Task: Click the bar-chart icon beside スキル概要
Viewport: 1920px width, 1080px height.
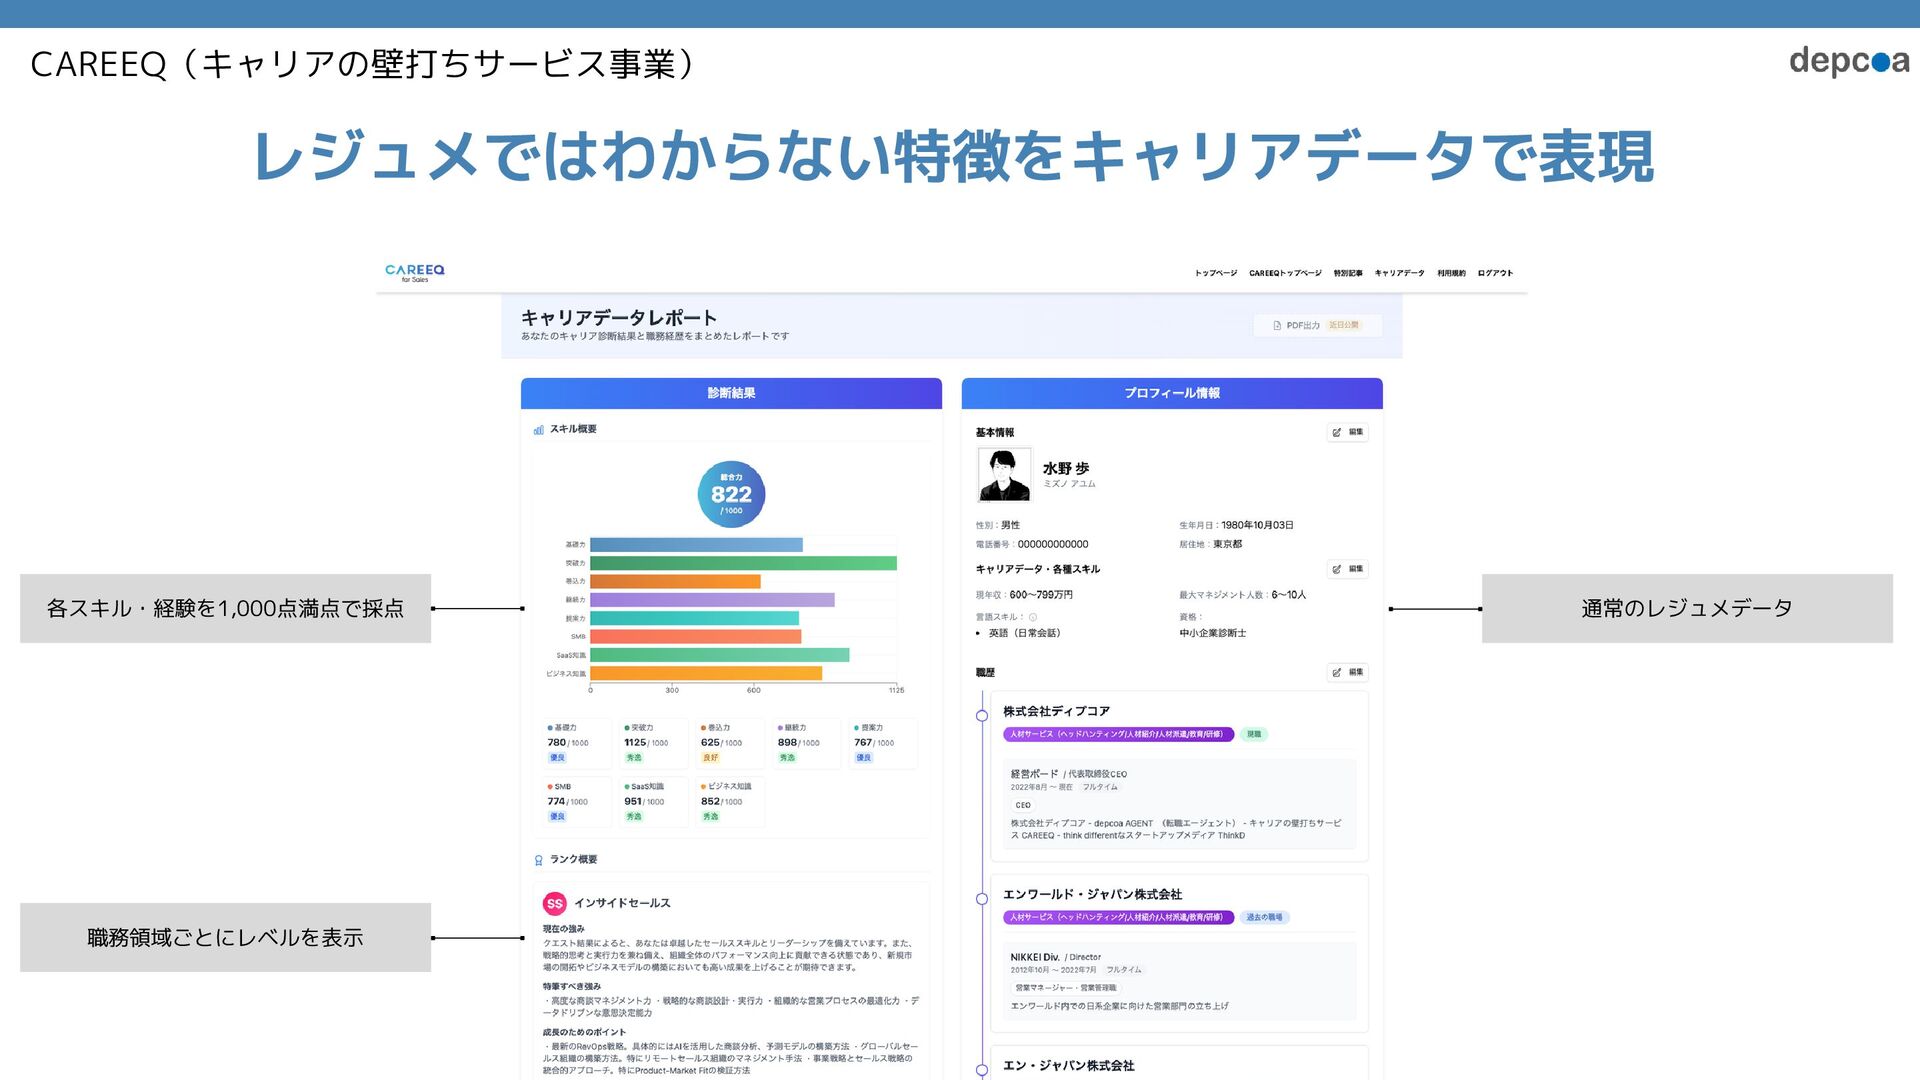Action: coord(539,429)
